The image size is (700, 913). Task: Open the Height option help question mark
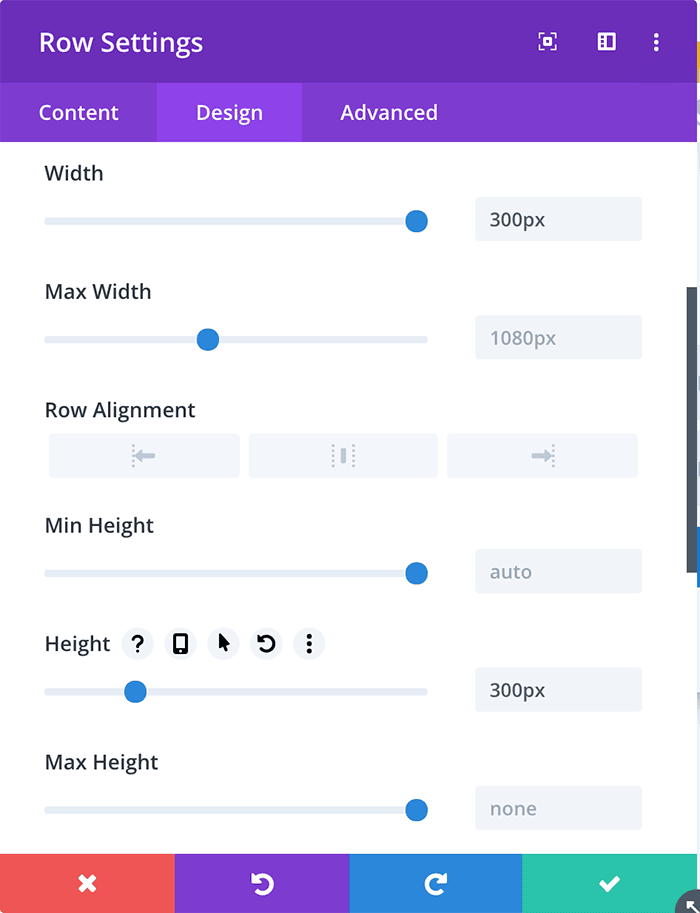click(x=137, y=643)
